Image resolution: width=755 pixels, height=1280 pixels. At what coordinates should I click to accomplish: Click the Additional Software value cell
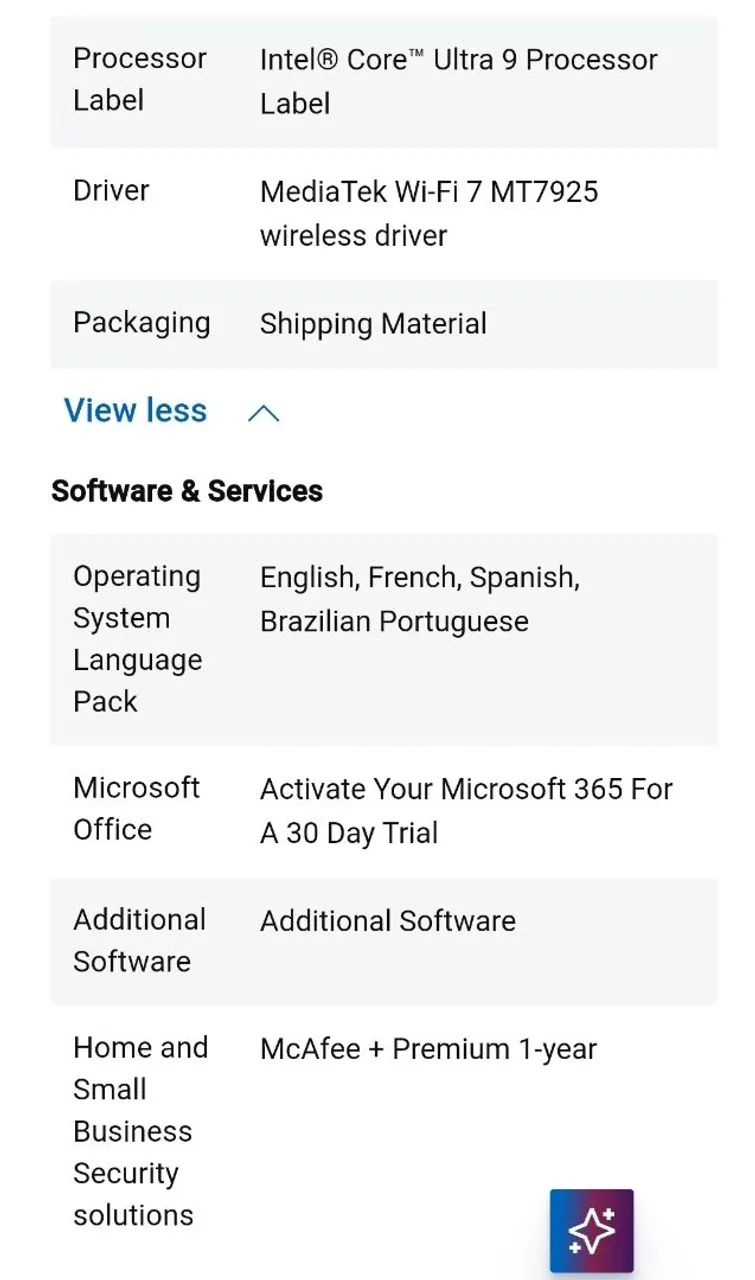388,921
